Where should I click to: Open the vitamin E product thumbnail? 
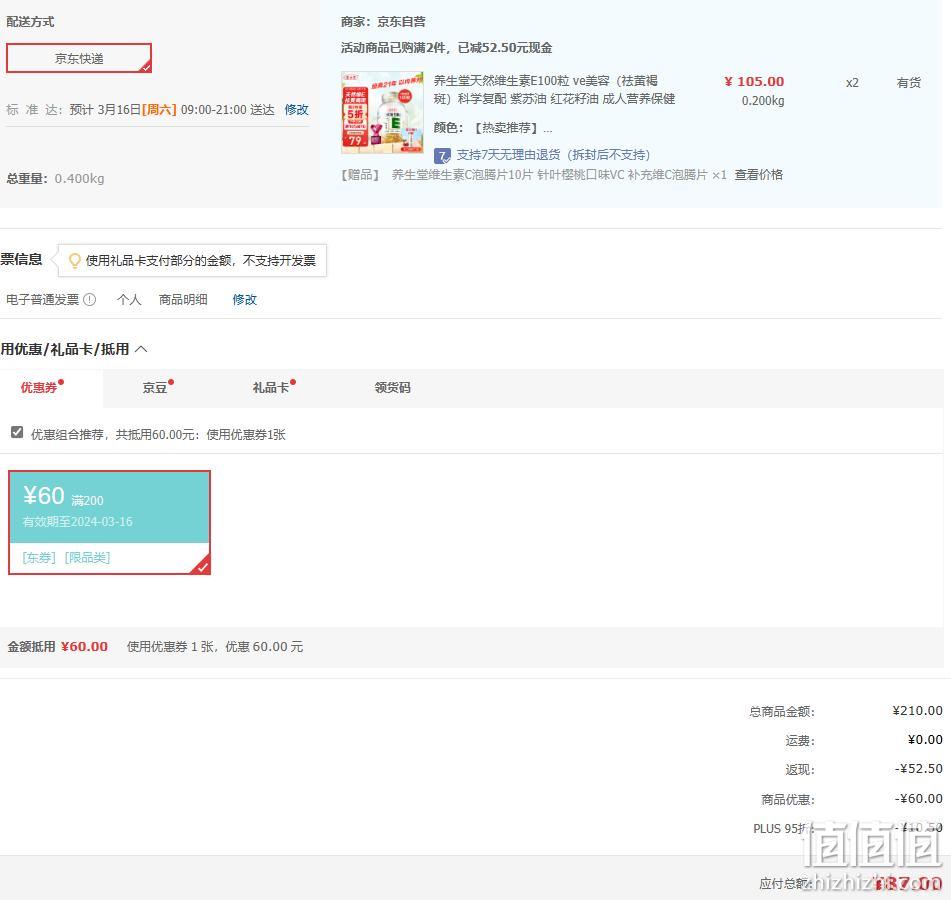coord(382,112)
